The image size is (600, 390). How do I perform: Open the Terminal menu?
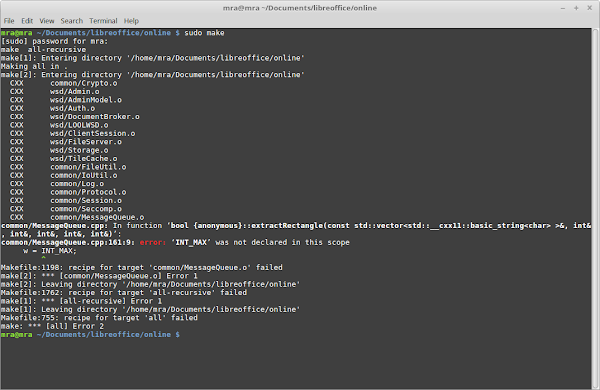click(103, 21)
